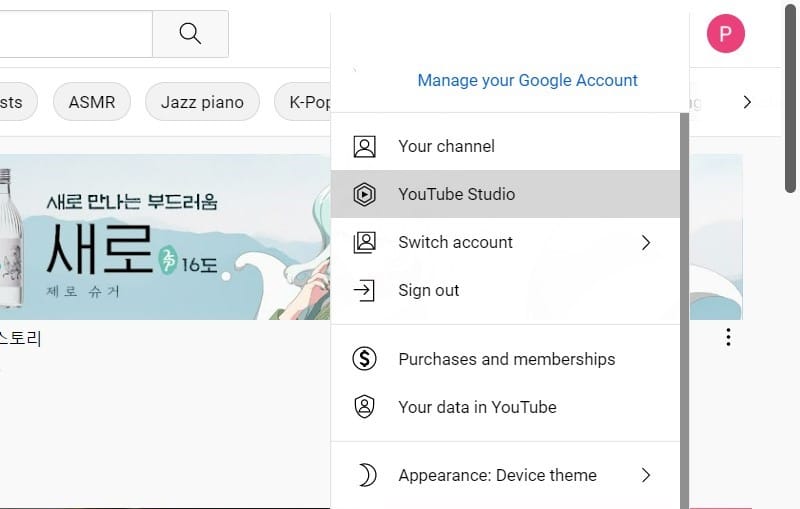
Task: Expand the Switch account submenu chevron
Action: point(646,242)
